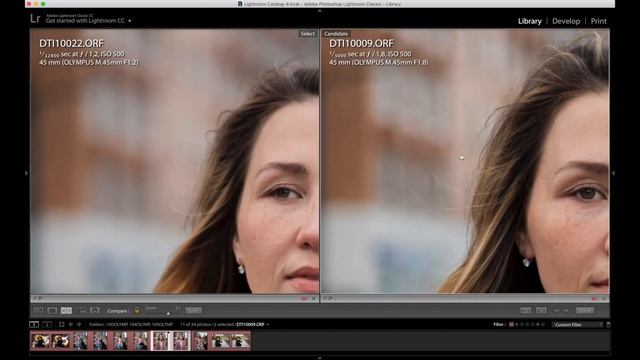The image size is (640, 360).
Task: Click the filmstrip grid shortcut icon
Action: [x=62, y=324]
